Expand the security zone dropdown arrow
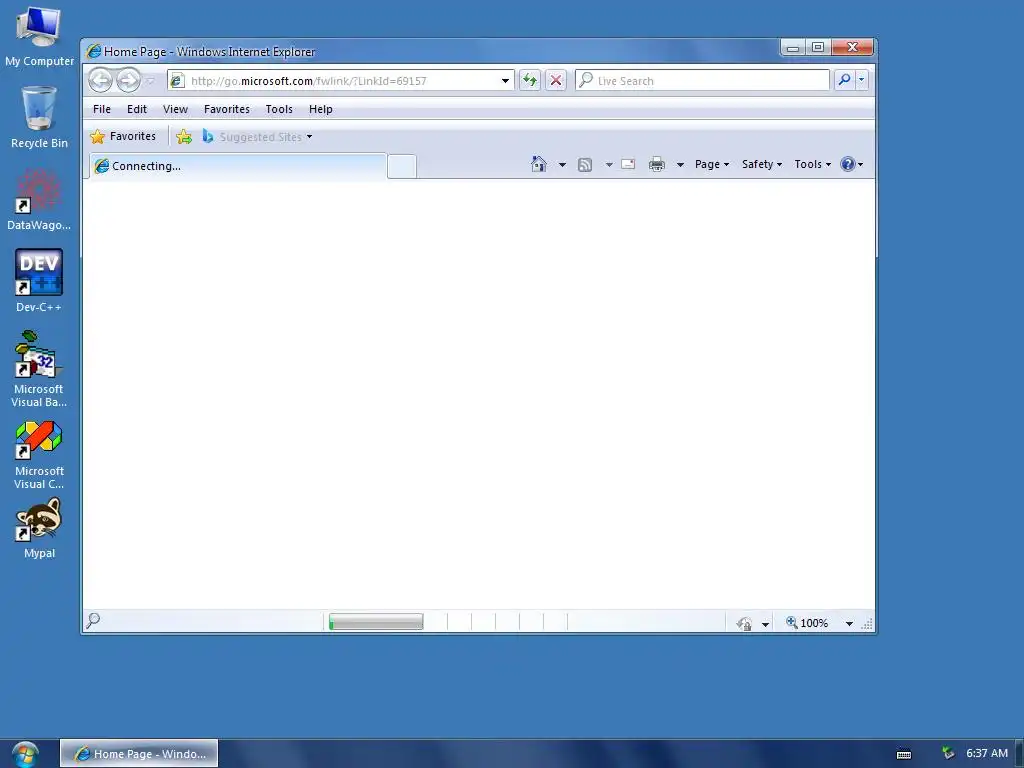Viewport: 1024px width, 768px height. (765, 624)
